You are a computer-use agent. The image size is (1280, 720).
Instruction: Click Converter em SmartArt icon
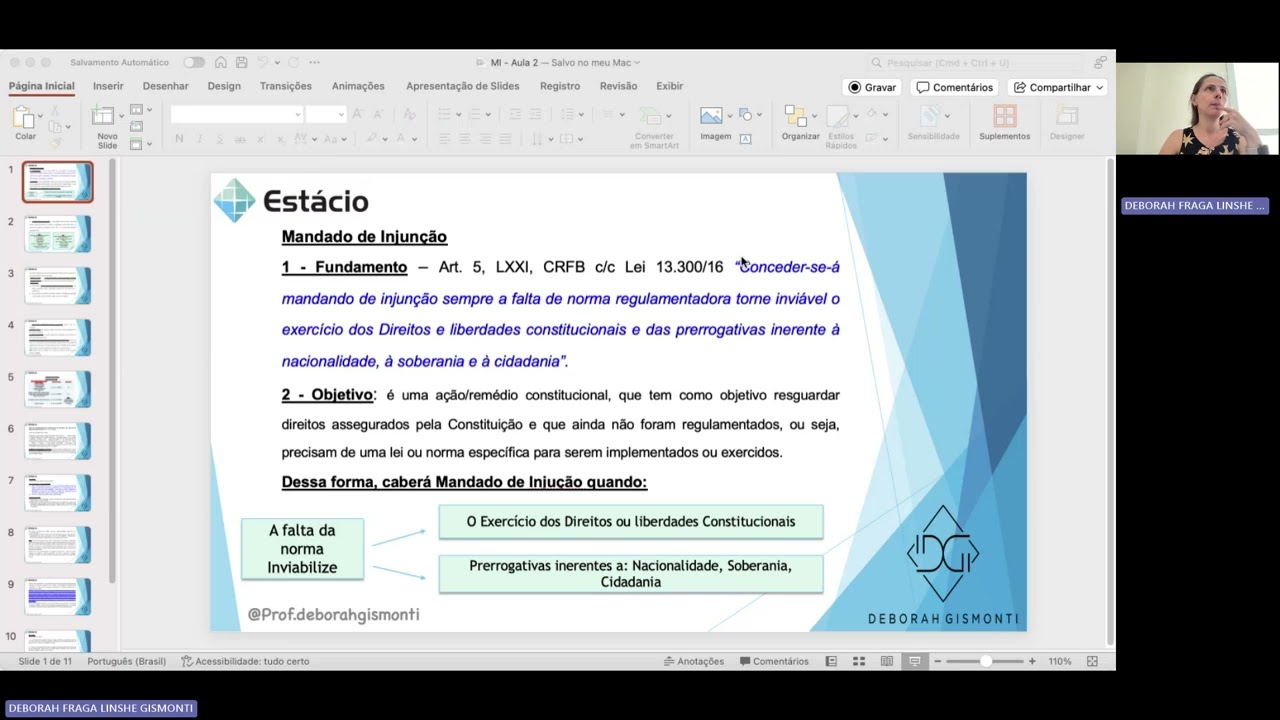pos(651,116)
